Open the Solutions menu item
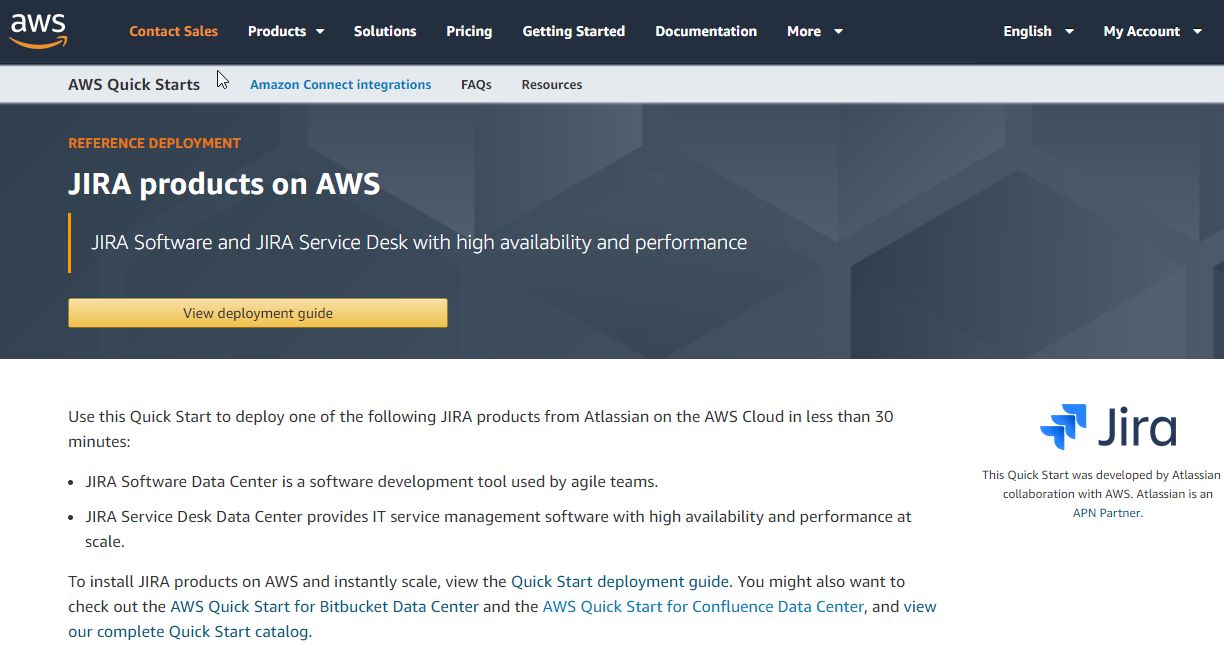Screen dimensions: 1224x647 [385, 31]
